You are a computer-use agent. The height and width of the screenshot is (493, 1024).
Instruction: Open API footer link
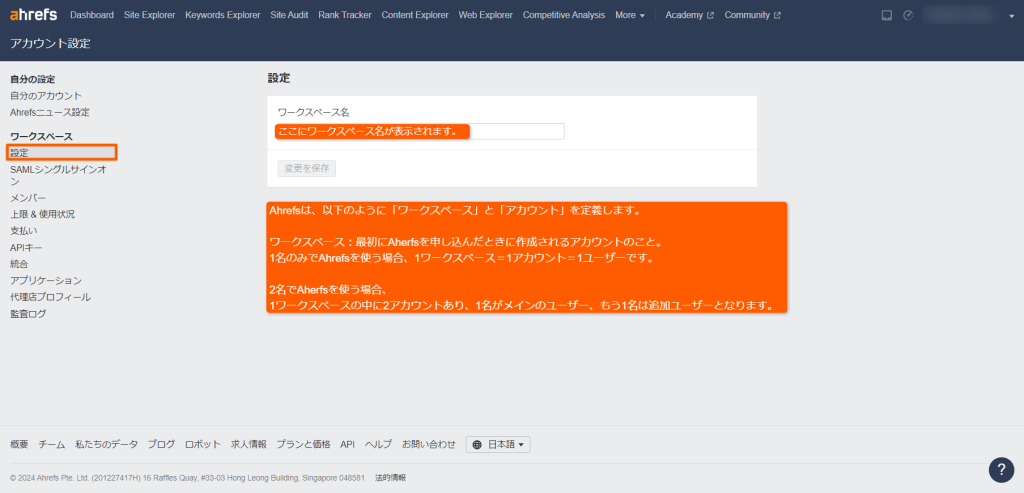[x=347, y=444]
